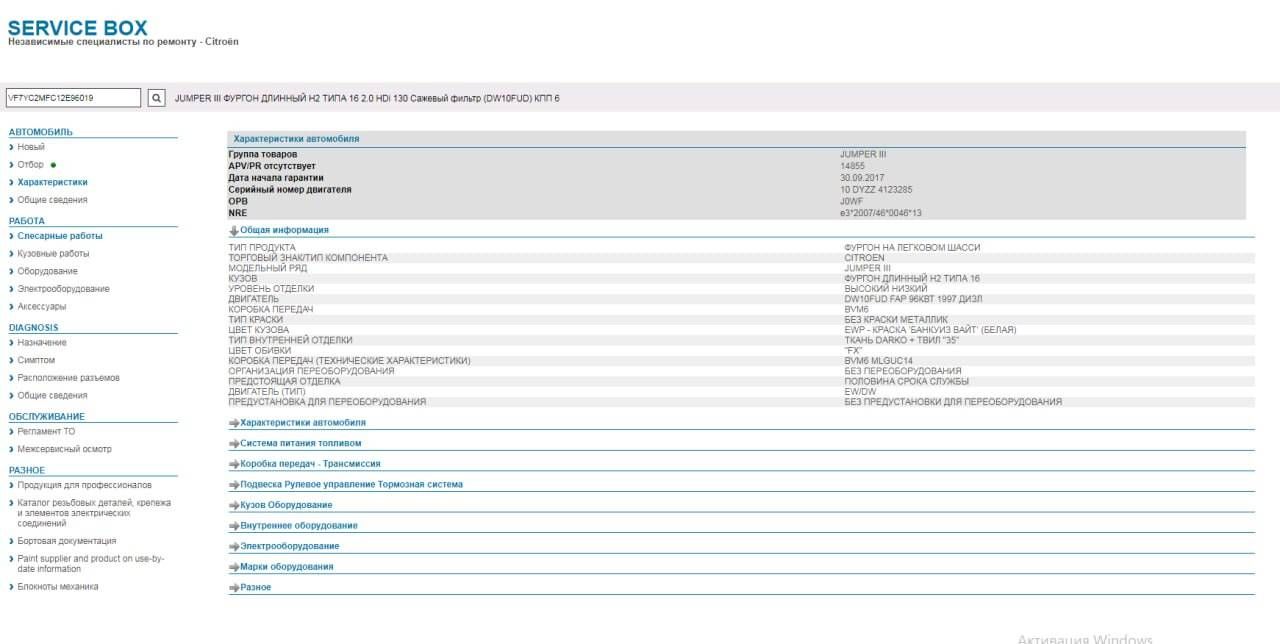Click arrow icon next to Электрооборудование section

(x=234, y=546)
